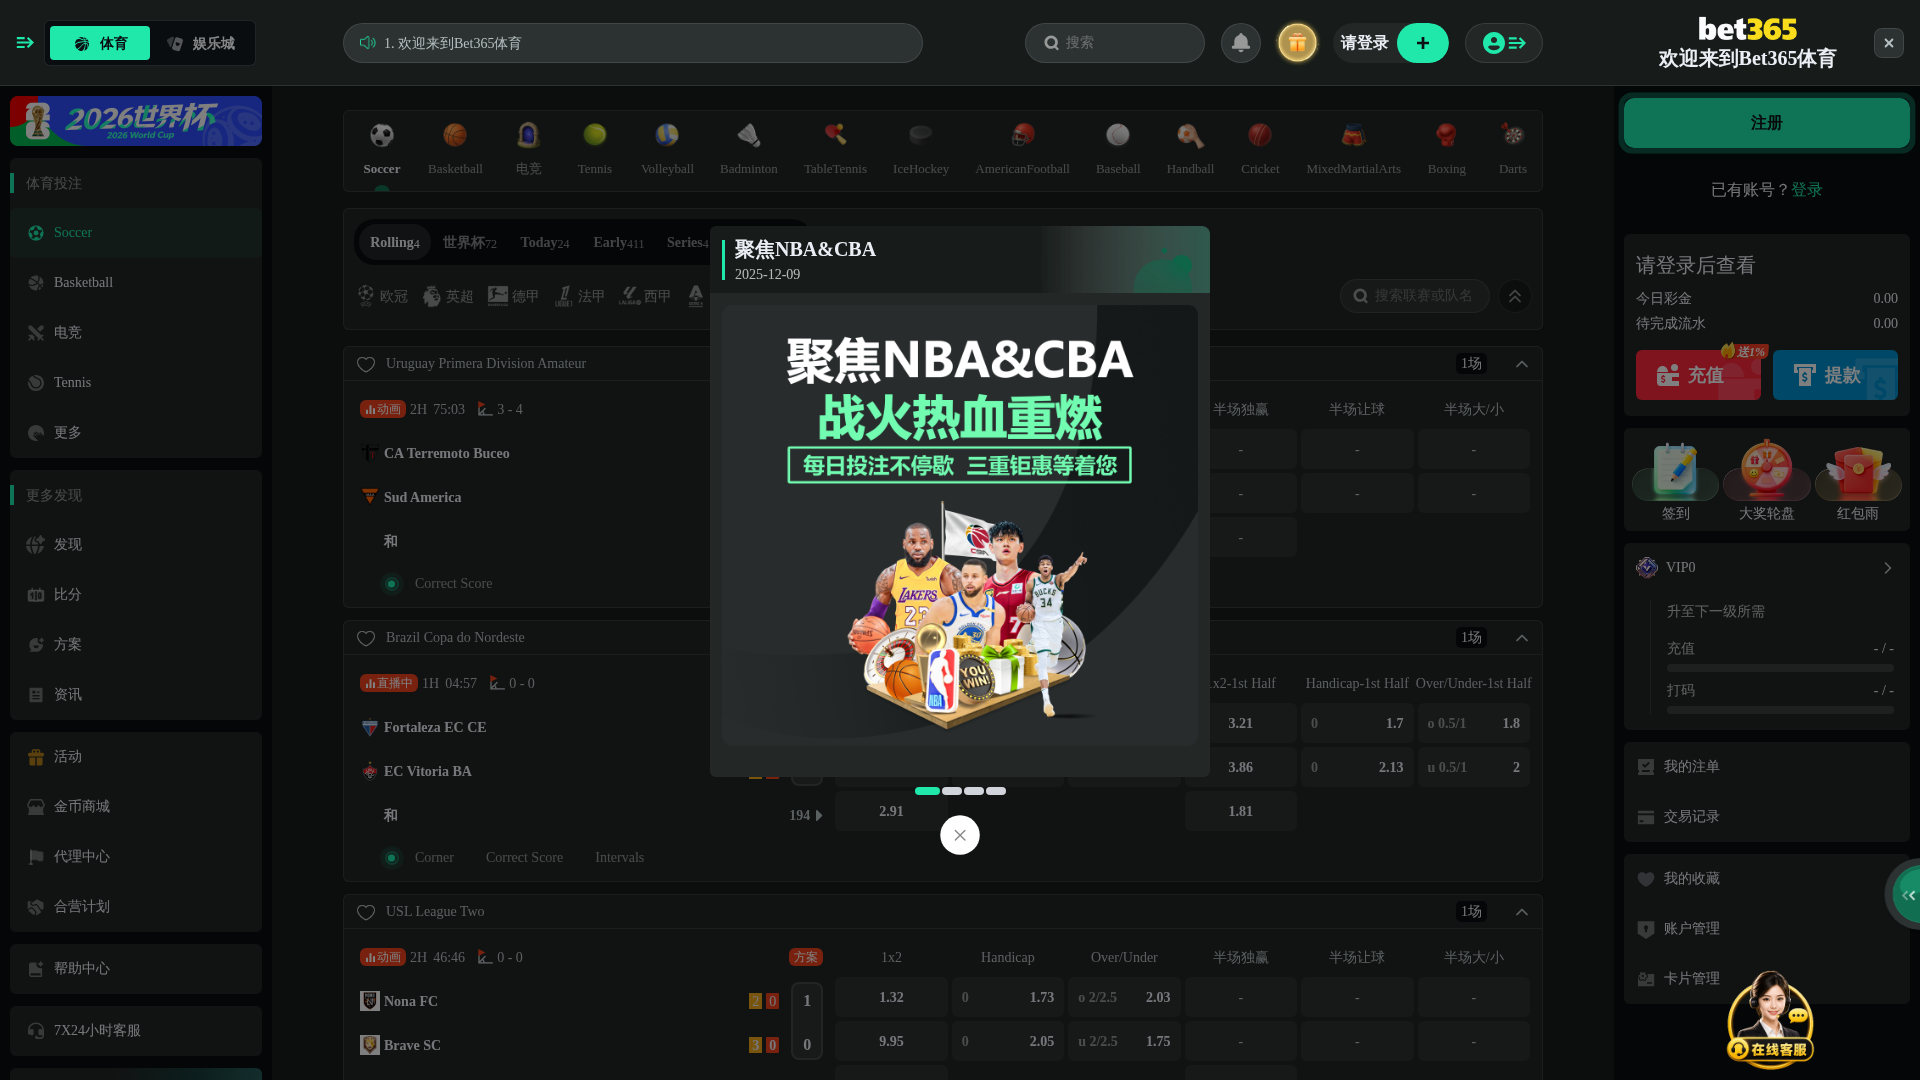Collapse the left sidebar menu icon

point(25,42)
